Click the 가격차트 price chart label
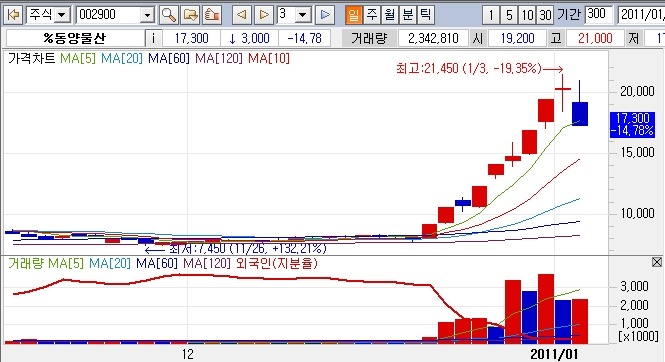The image size is (665, 362). pos(32,58)
